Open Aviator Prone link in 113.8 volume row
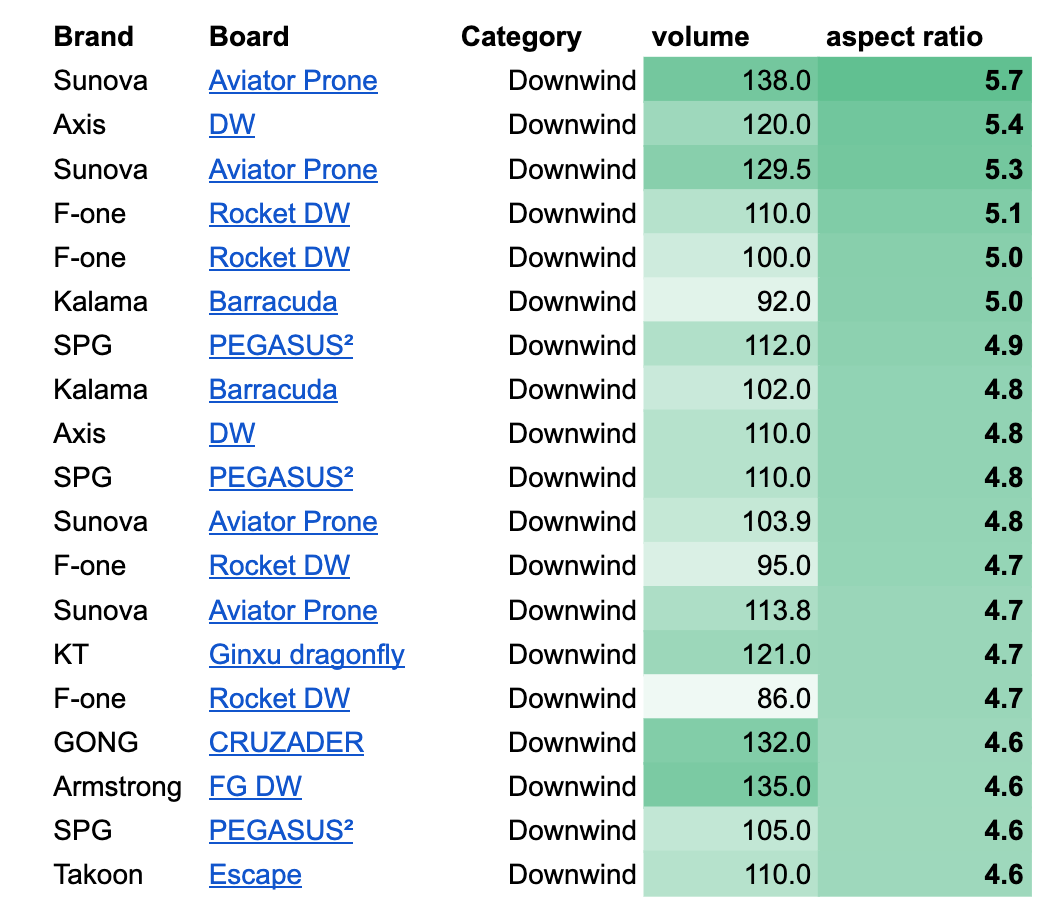 pyautogui.click(x=293, y=610)
